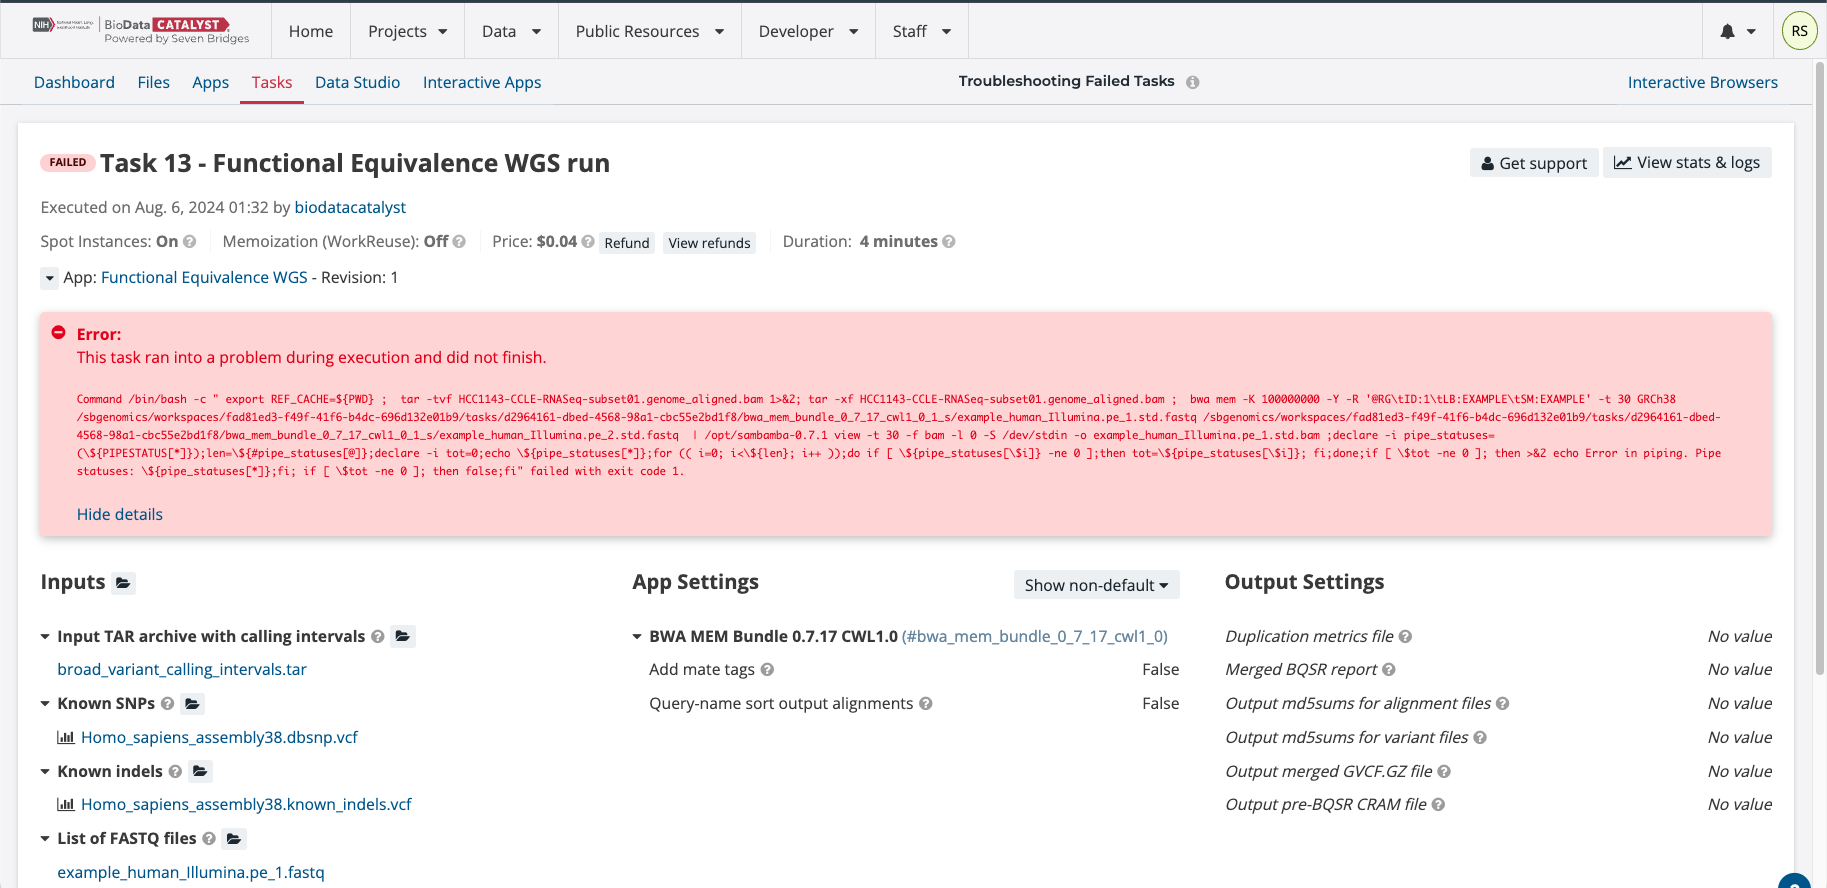Viewport: 1827px width, 888px height.
Task: Open the Data dropdown menu
Action: coord(511,31)
